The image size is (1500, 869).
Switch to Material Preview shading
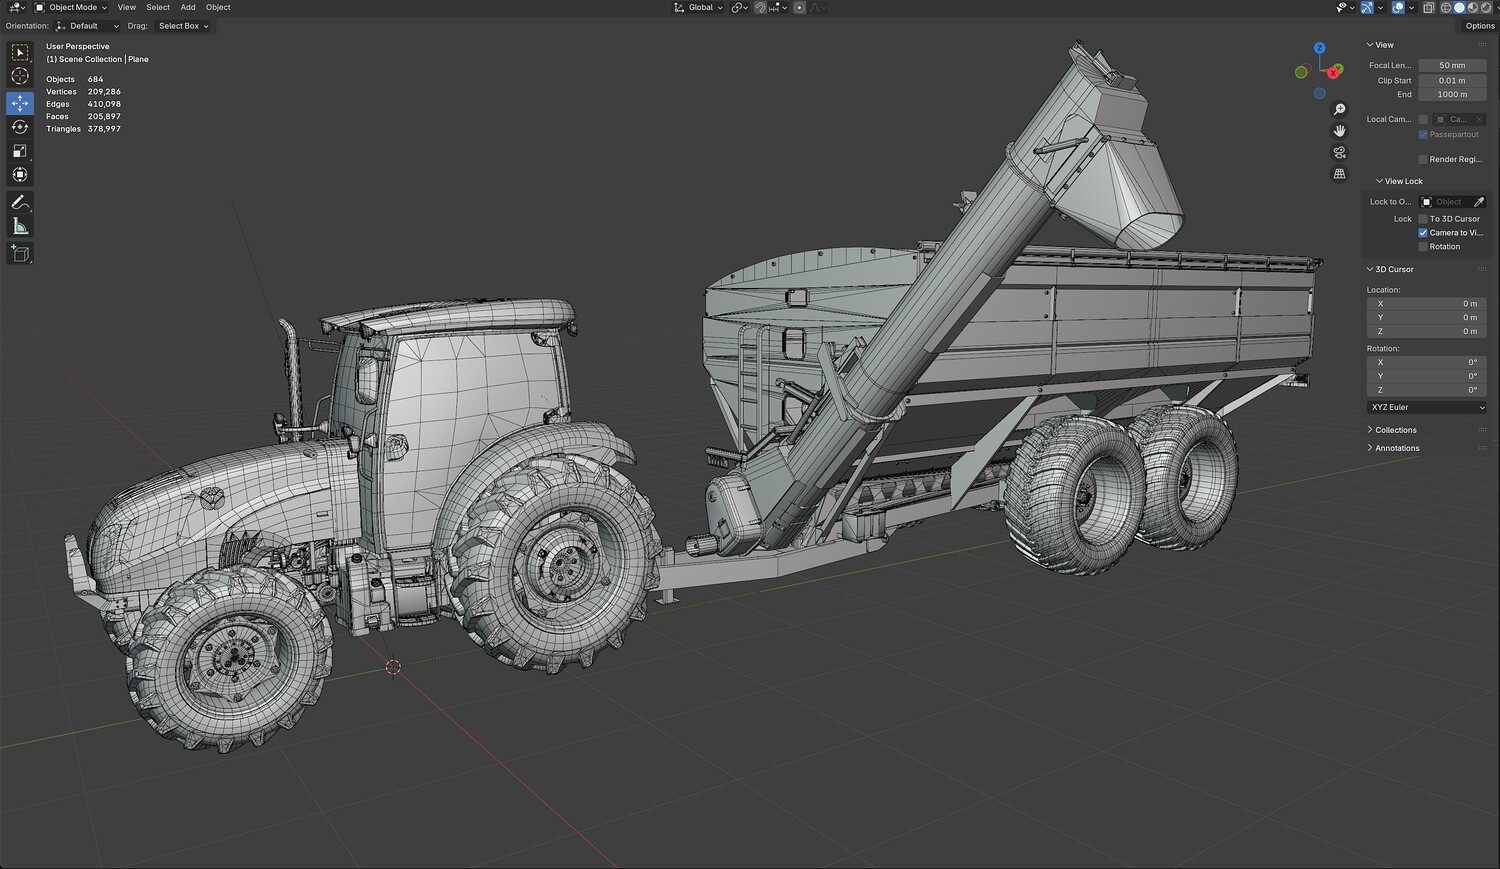click(x=1472, y=7)
